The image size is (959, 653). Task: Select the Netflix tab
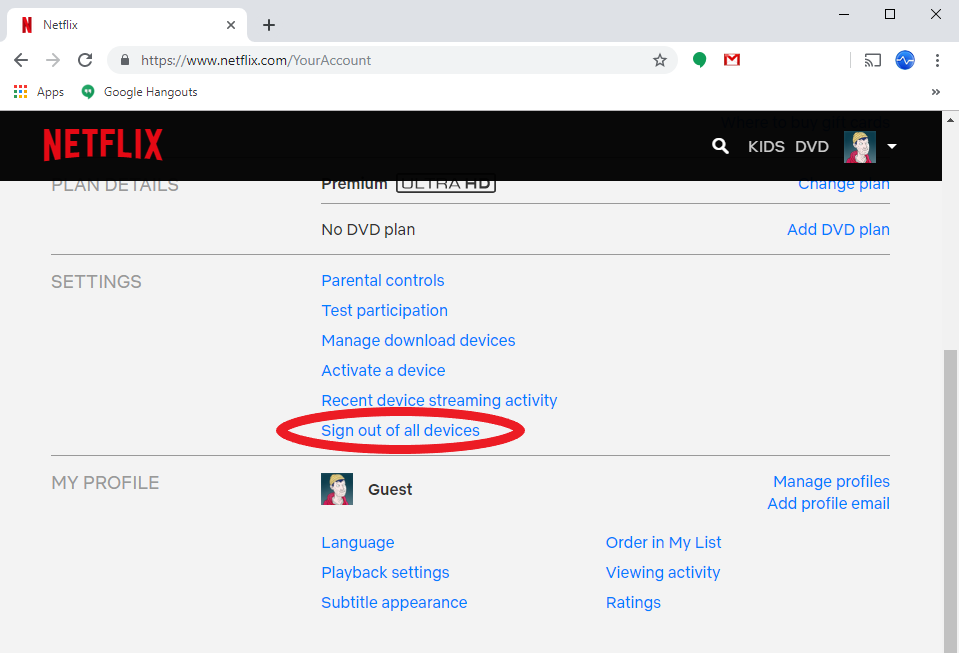point(127,25)
